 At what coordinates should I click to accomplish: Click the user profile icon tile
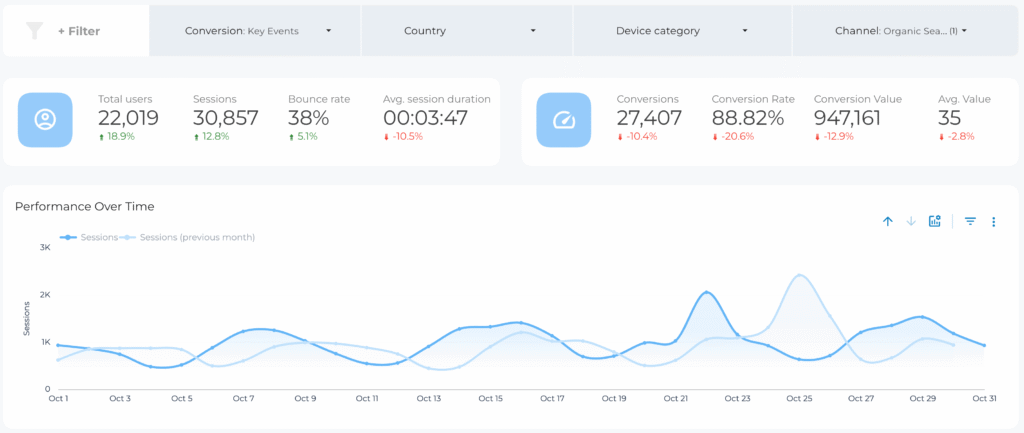tap(45, 120)
